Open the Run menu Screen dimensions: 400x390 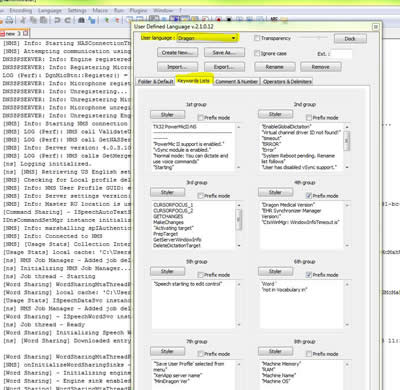pos(119,11)
